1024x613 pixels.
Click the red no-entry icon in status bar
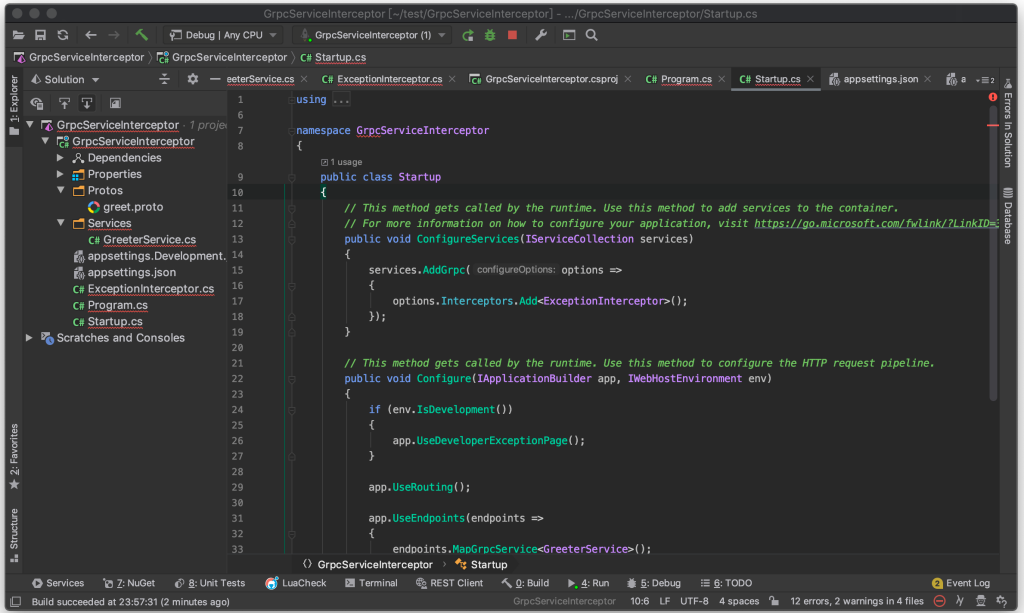click(x=939, y=601)
